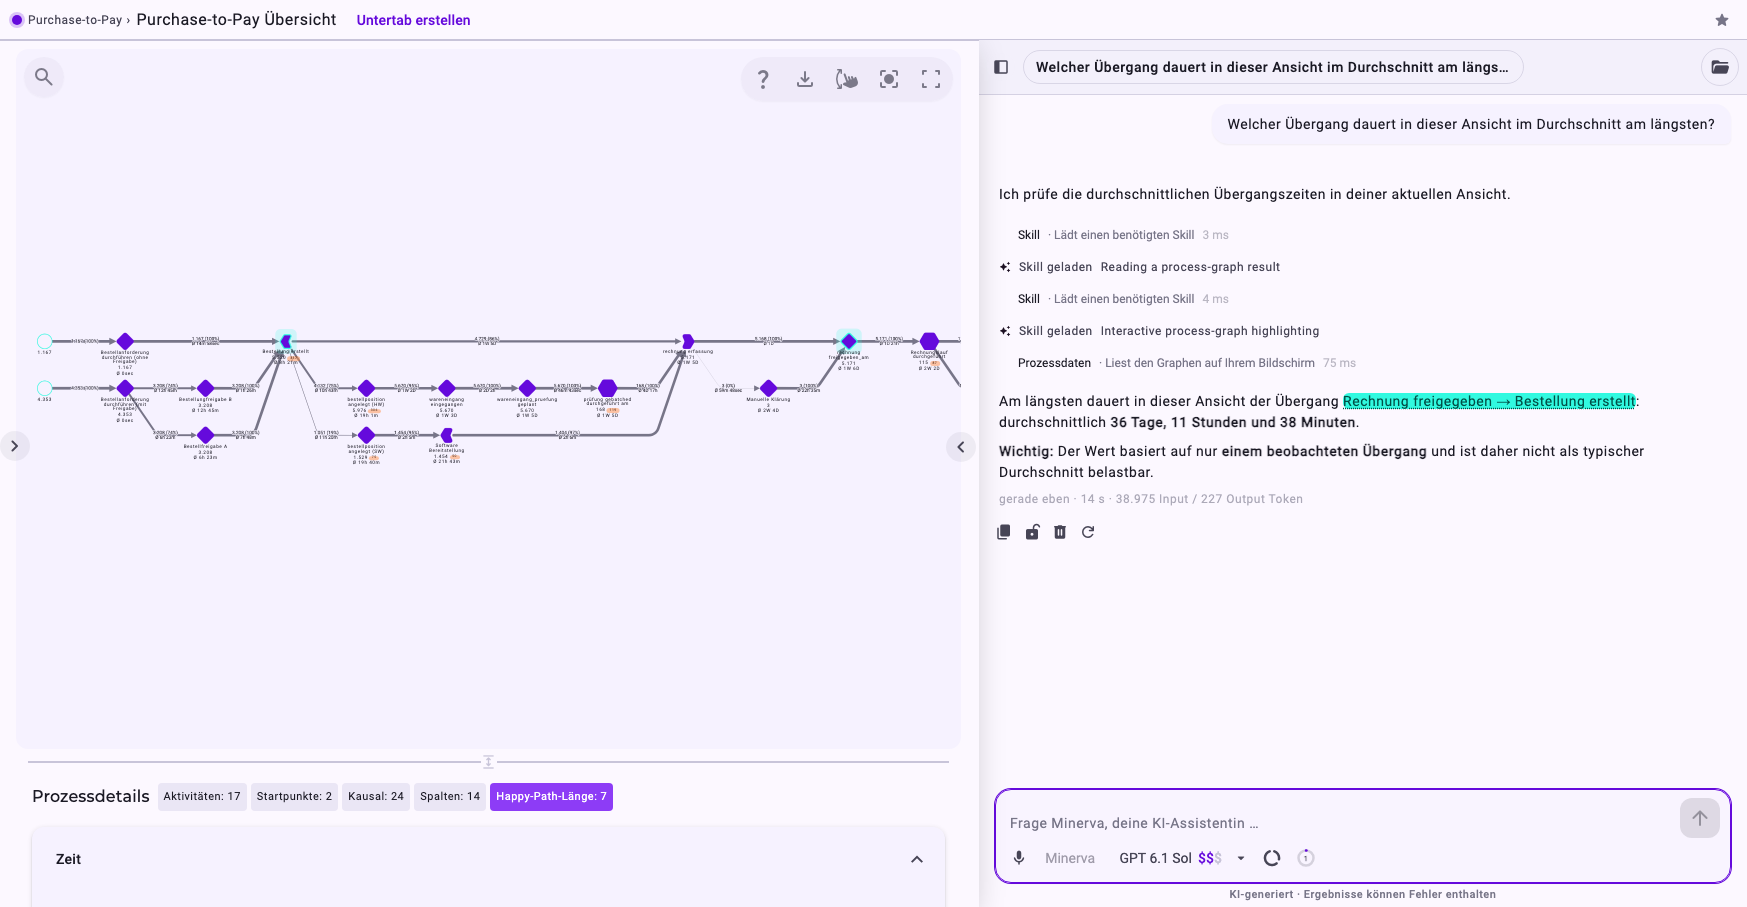Click Untertab erstellen
Viewport: 1747px width, 907px height.
[x=413, y=20]
